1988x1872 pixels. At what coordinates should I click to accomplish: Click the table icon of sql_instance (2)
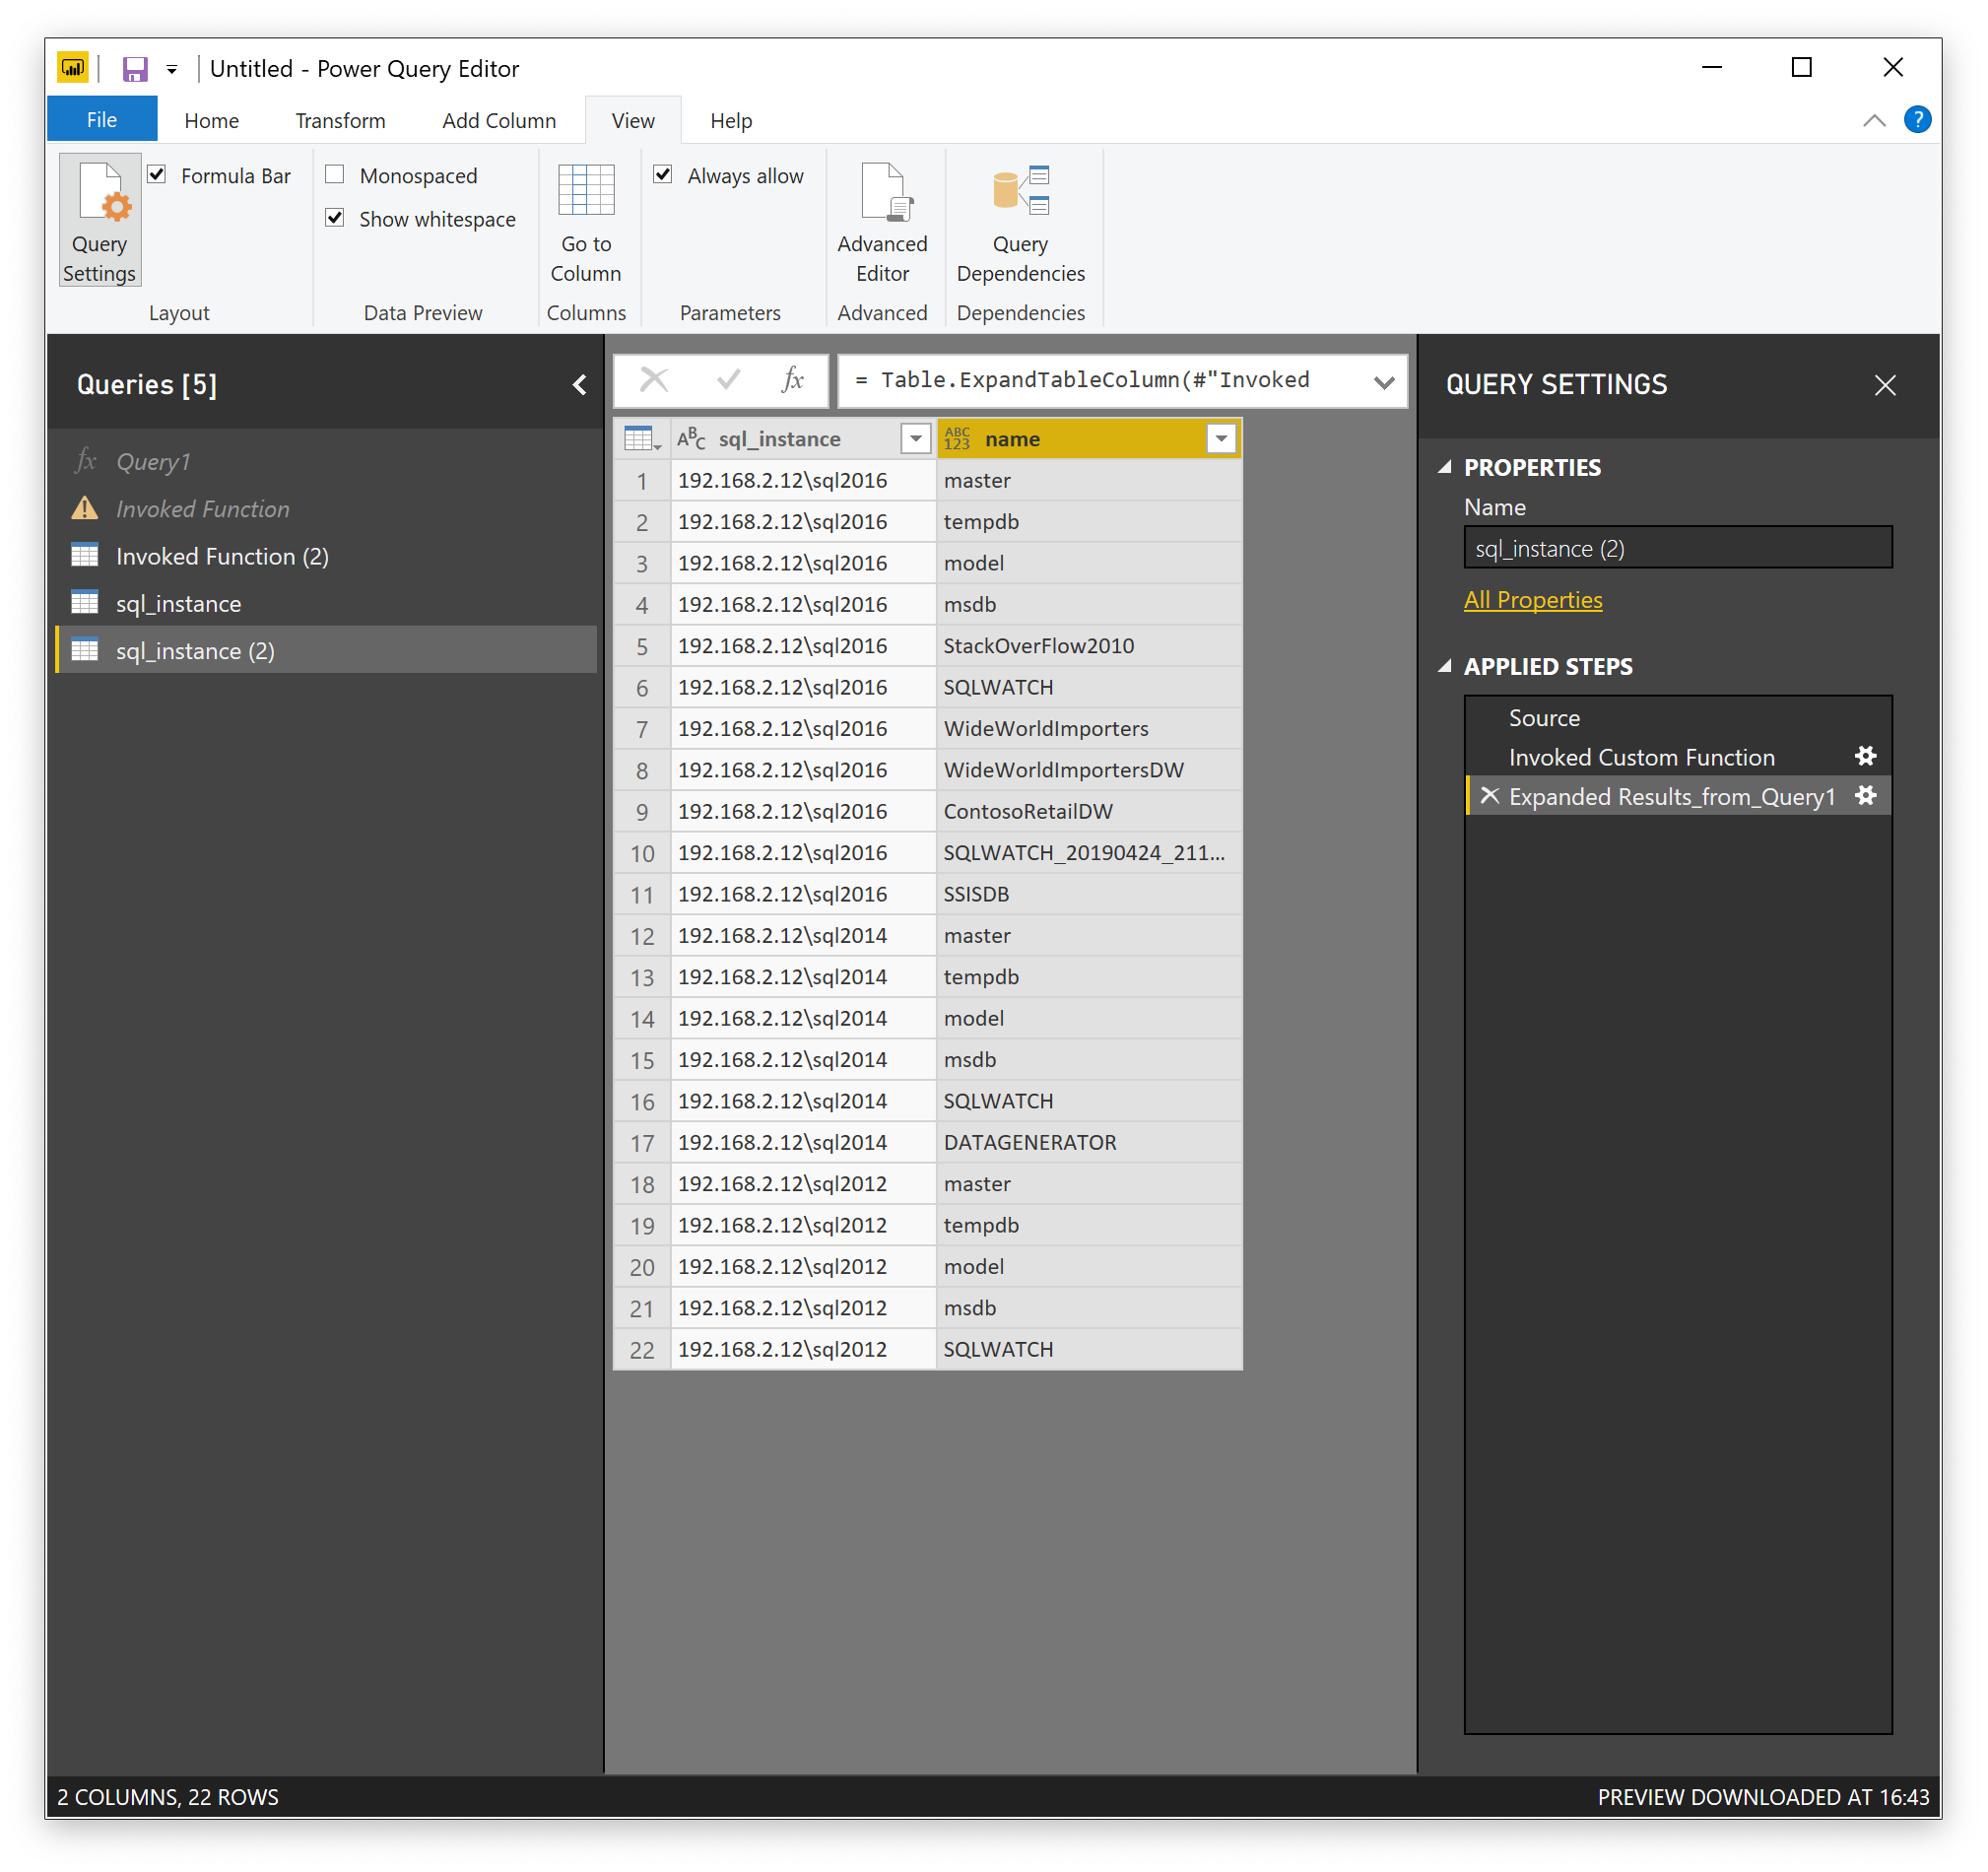85,650
